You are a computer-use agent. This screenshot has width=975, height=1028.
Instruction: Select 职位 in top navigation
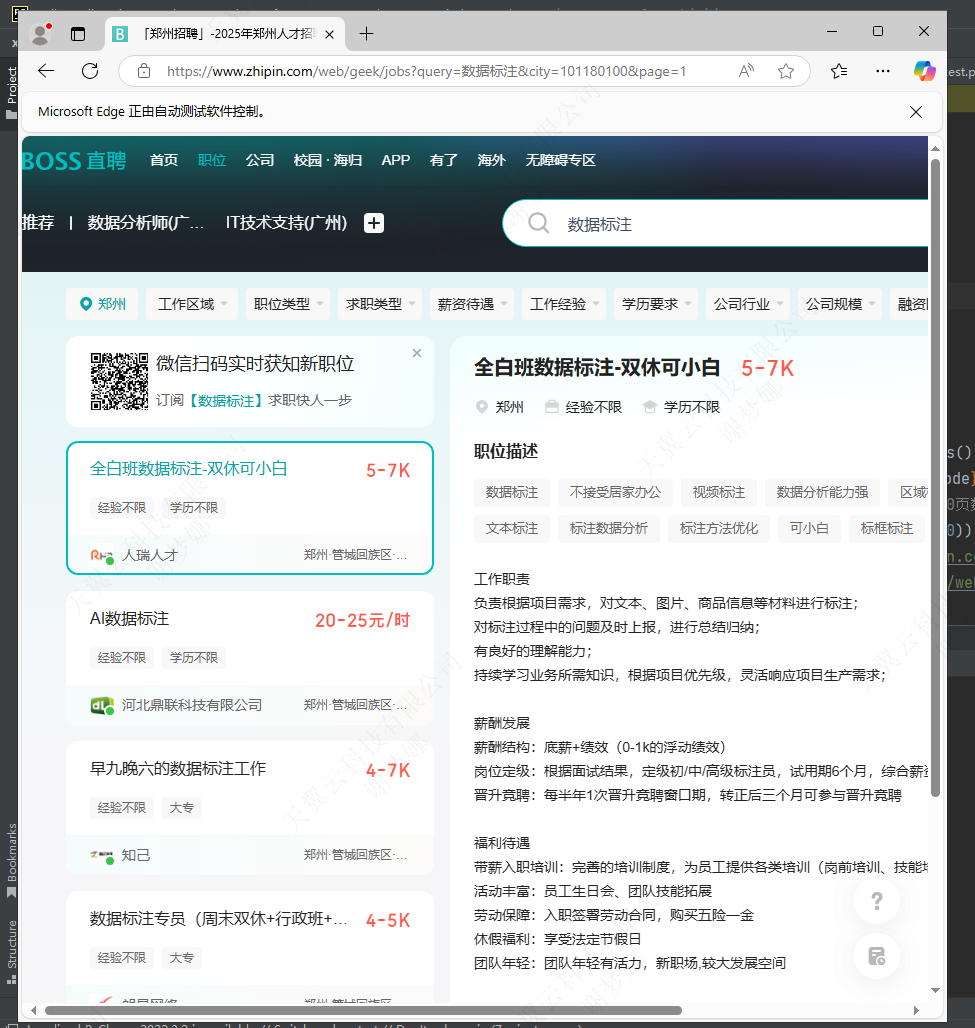click(212, 160)
